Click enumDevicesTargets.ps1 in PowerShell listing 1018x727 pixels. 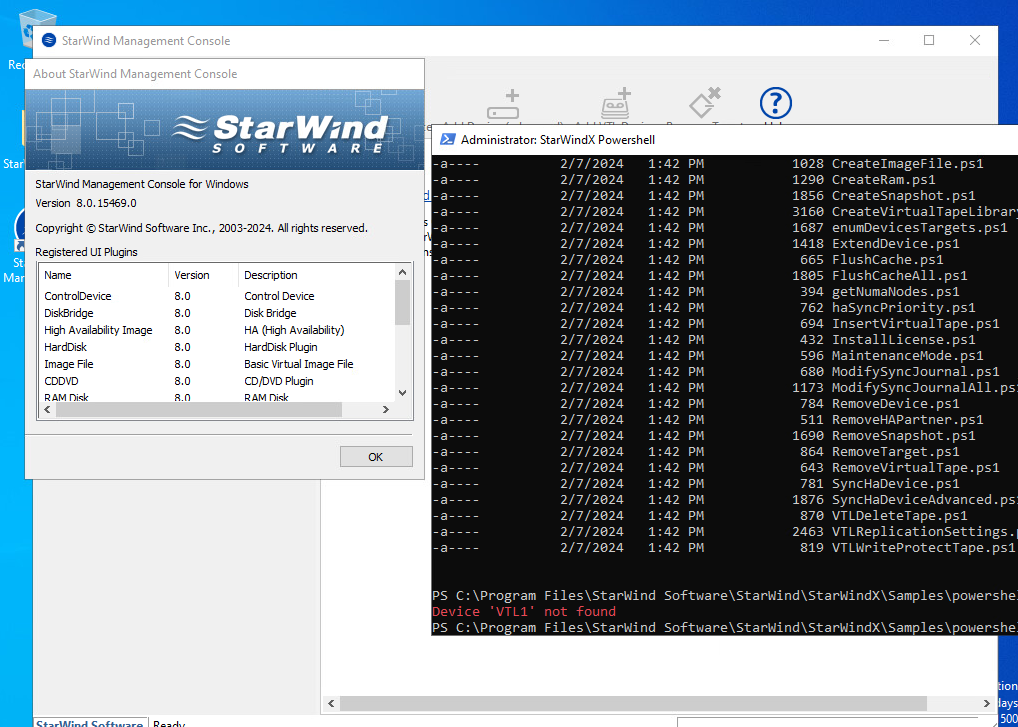click(919, 228)
